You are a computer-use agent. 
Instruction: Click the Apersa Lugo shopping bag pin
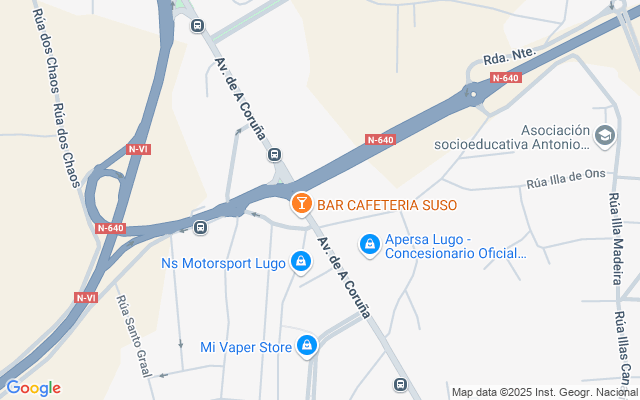point(370,245)
